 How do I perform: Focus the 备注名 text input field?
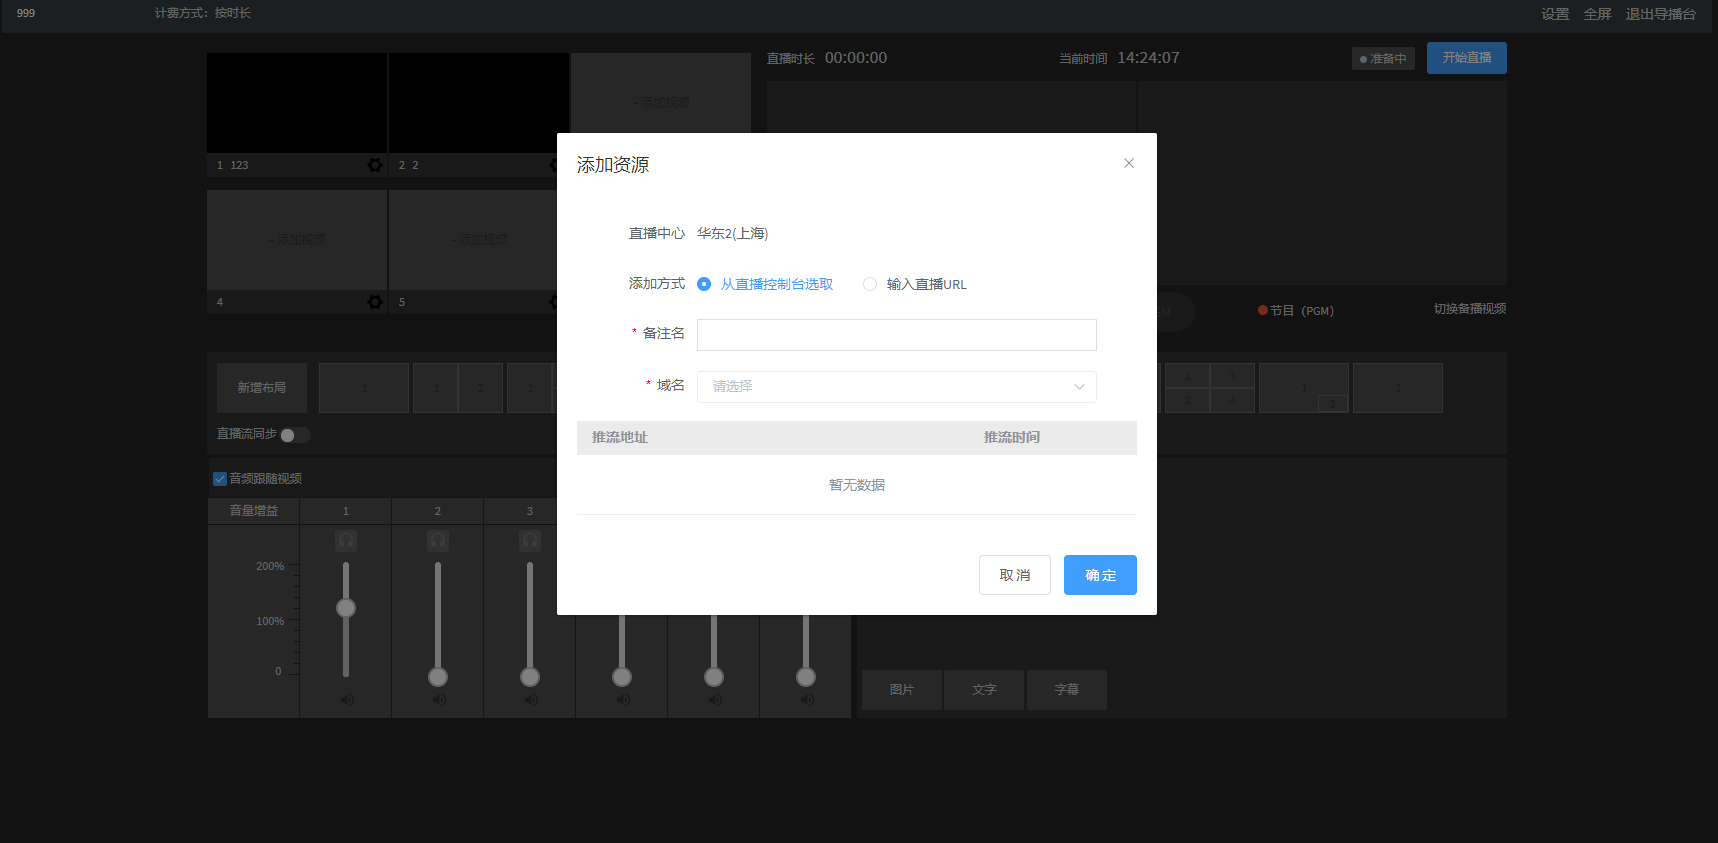(896, 335)
